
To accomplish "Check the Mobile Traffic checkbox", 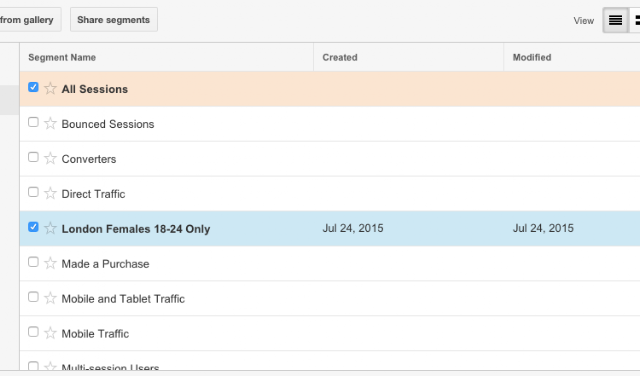I will pyautogui.click(x=33, y=332).
